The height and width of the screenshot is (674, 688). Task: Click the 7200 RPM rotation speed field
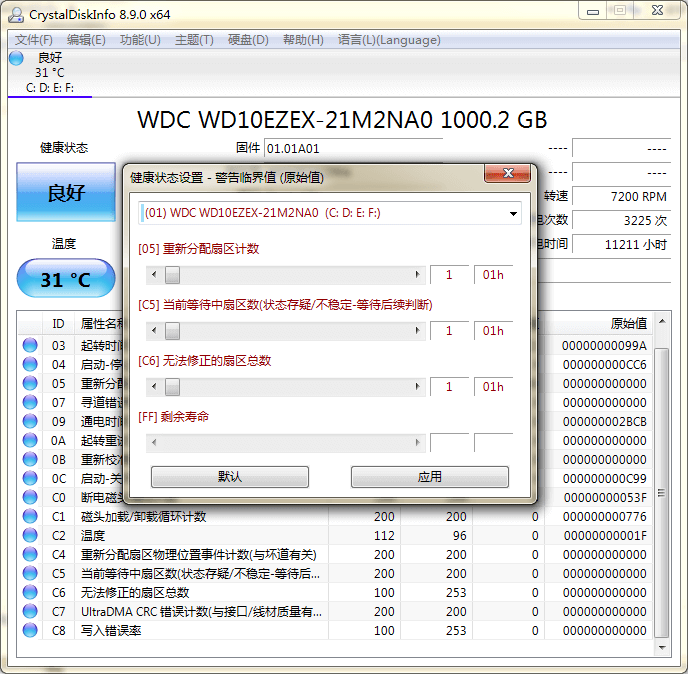621,196
